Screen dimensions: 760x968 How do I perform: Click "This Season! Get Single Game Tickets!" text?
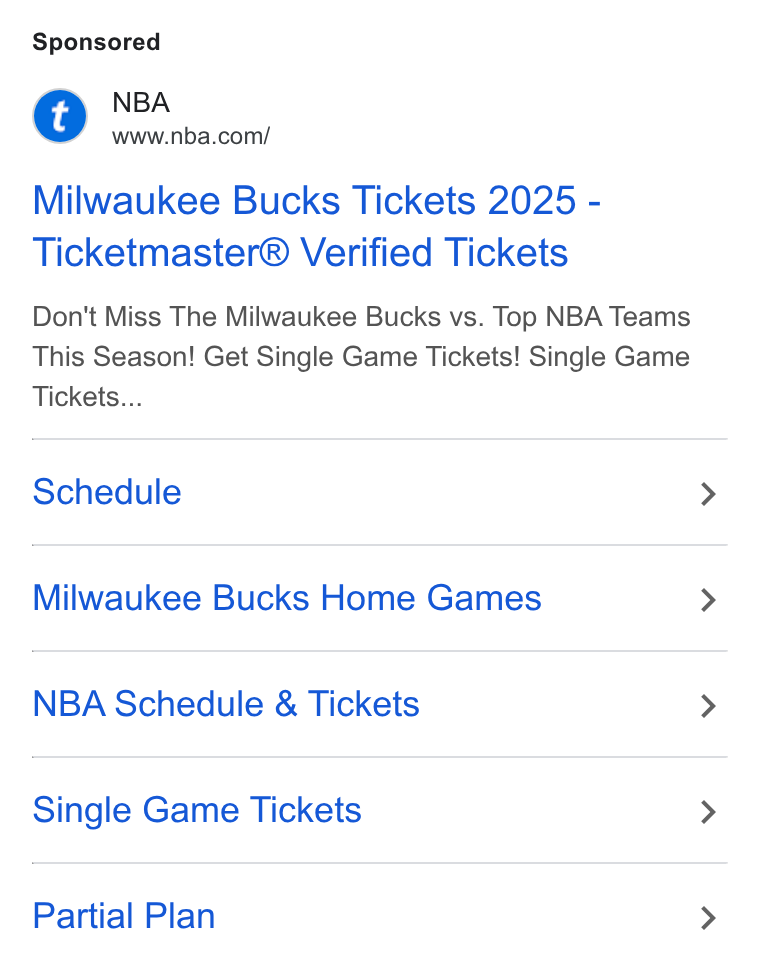tap(276, 357)
